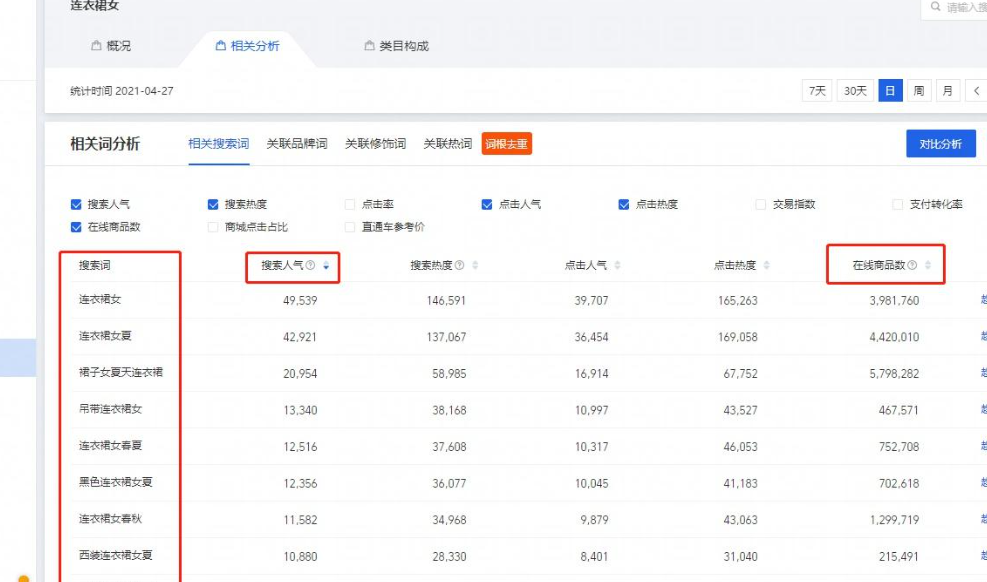Click the value 215,491
987x582 pixels.
coord(899,556)
